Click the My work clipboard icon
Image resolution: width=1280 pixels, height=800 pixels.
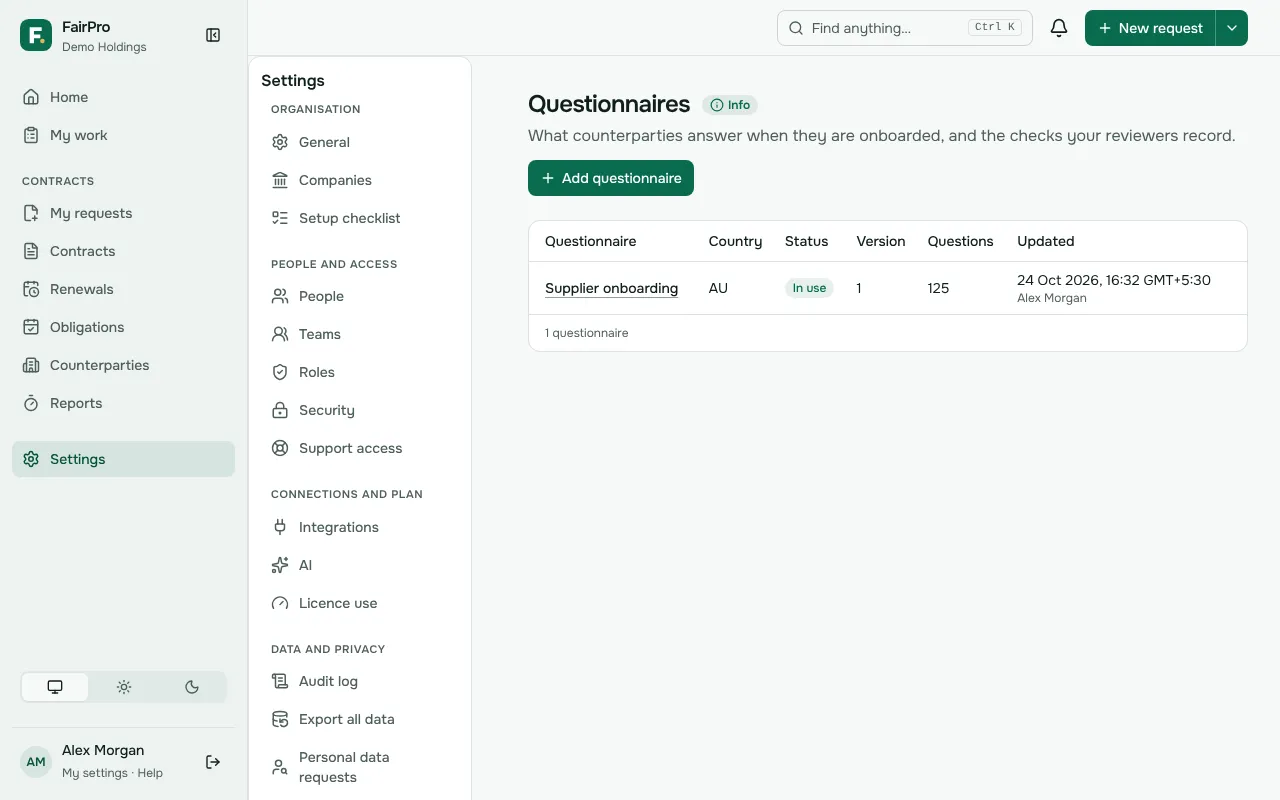[x=31, y=135]
